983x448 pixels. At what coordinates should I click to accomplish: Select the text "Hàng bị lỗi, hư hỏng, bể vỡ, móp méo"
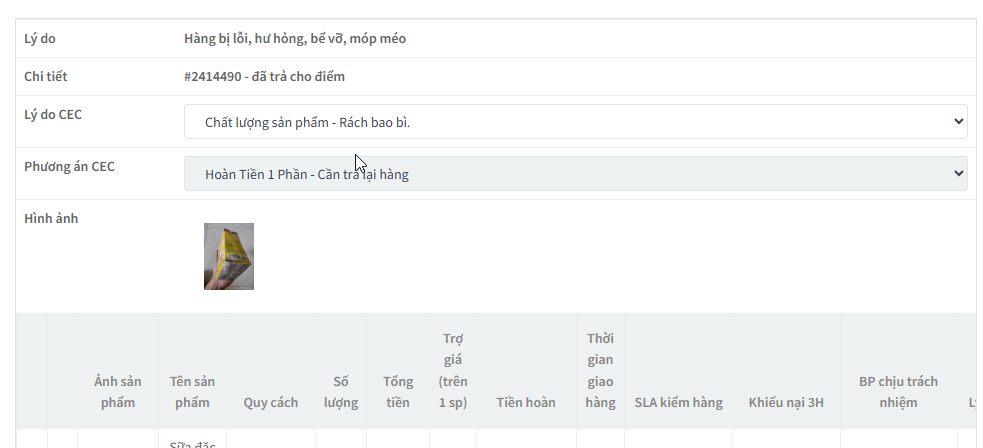[295, 38]
